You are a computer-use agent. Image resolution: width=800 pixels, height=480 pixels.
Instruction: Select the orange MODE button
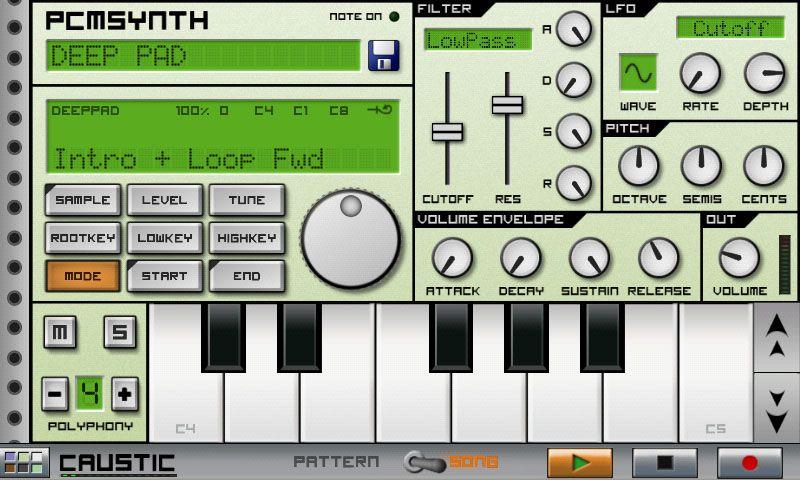(83, 276)
